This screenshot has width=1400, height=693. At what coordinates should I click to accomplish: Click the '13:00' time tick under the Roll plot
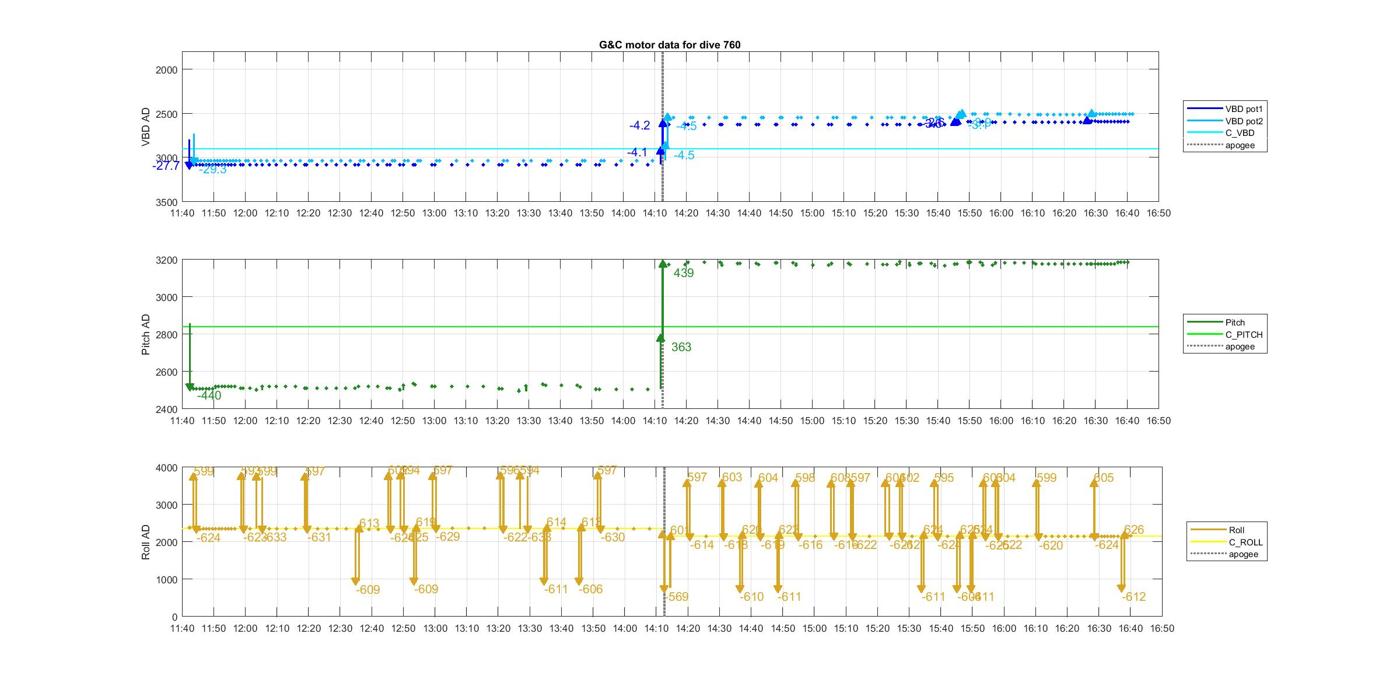click(x=434, y=628)
